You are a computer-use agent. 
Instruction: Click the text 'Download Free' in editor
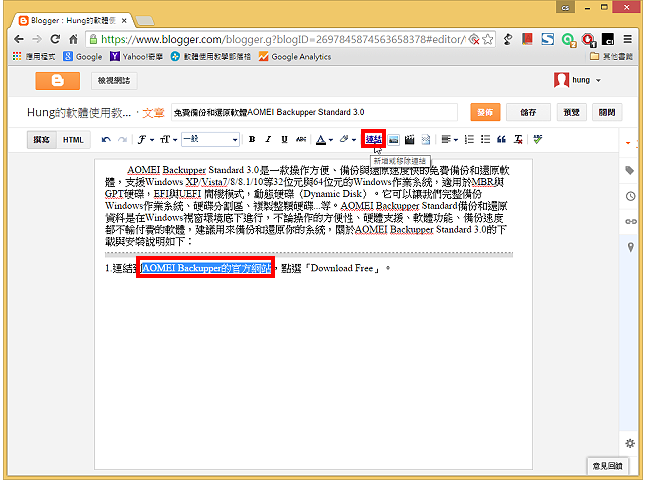click(x=342, y=268)
